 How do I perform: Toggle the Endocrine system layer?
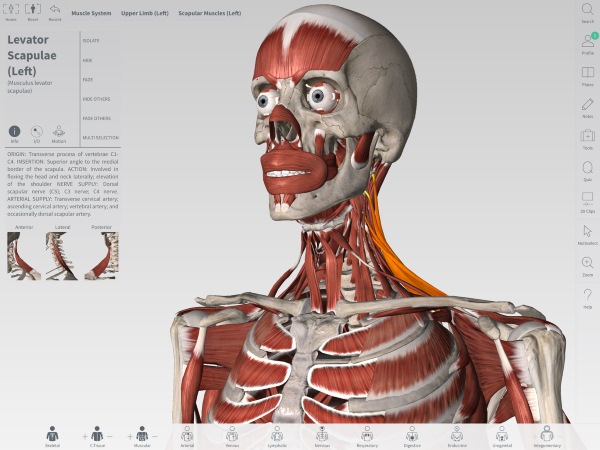click(x=457, y=436)
